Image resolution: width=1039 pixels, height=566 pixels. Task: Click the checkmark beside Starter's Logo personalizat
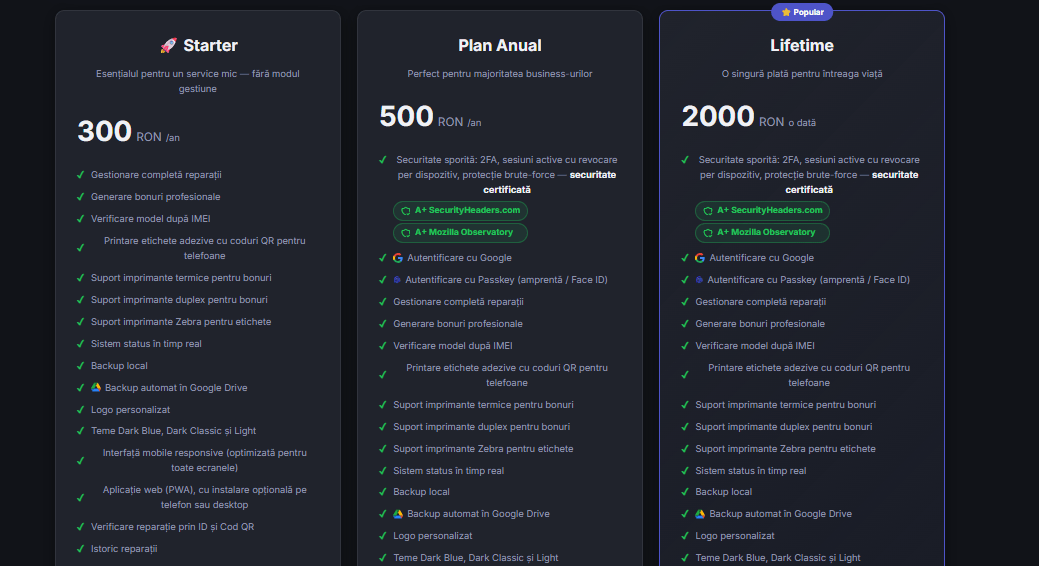80,410
